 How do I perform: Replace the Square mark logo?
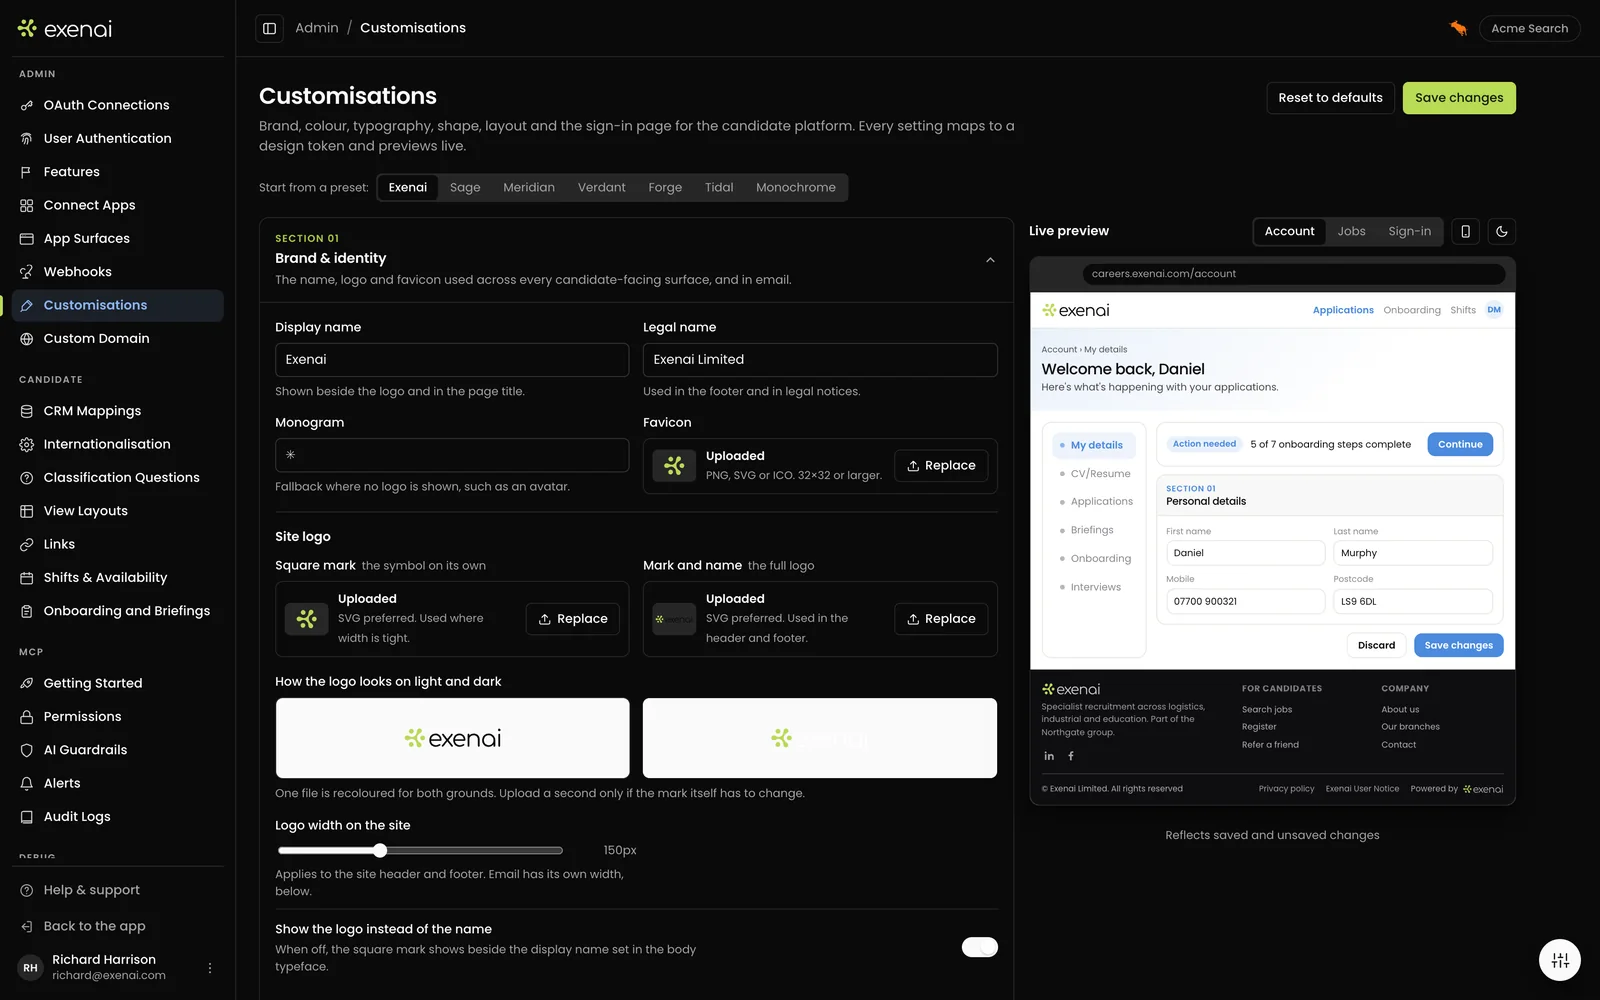pos(573,619)
